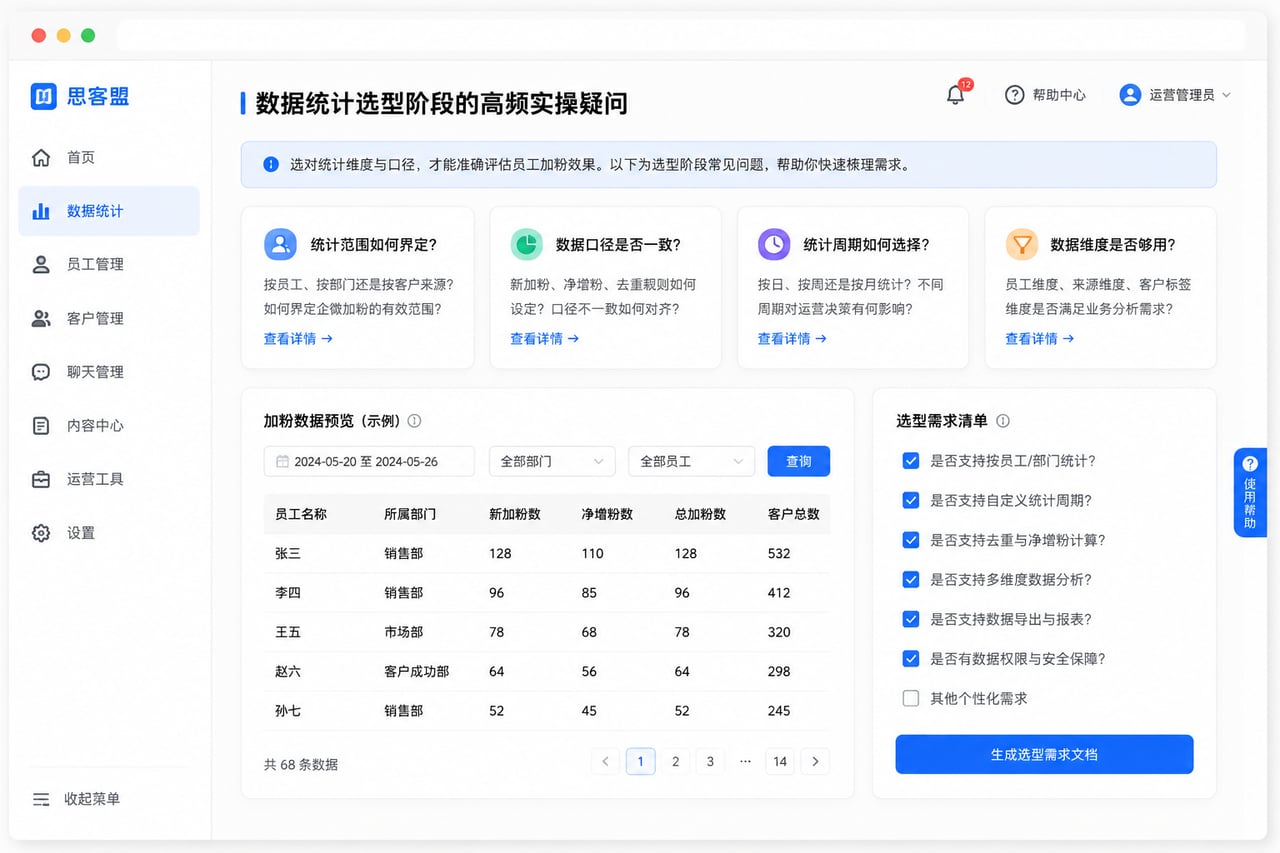The image size is (1280, 853).
Task: Select 运营工具 menu item
Action: (x=109, y=480)
